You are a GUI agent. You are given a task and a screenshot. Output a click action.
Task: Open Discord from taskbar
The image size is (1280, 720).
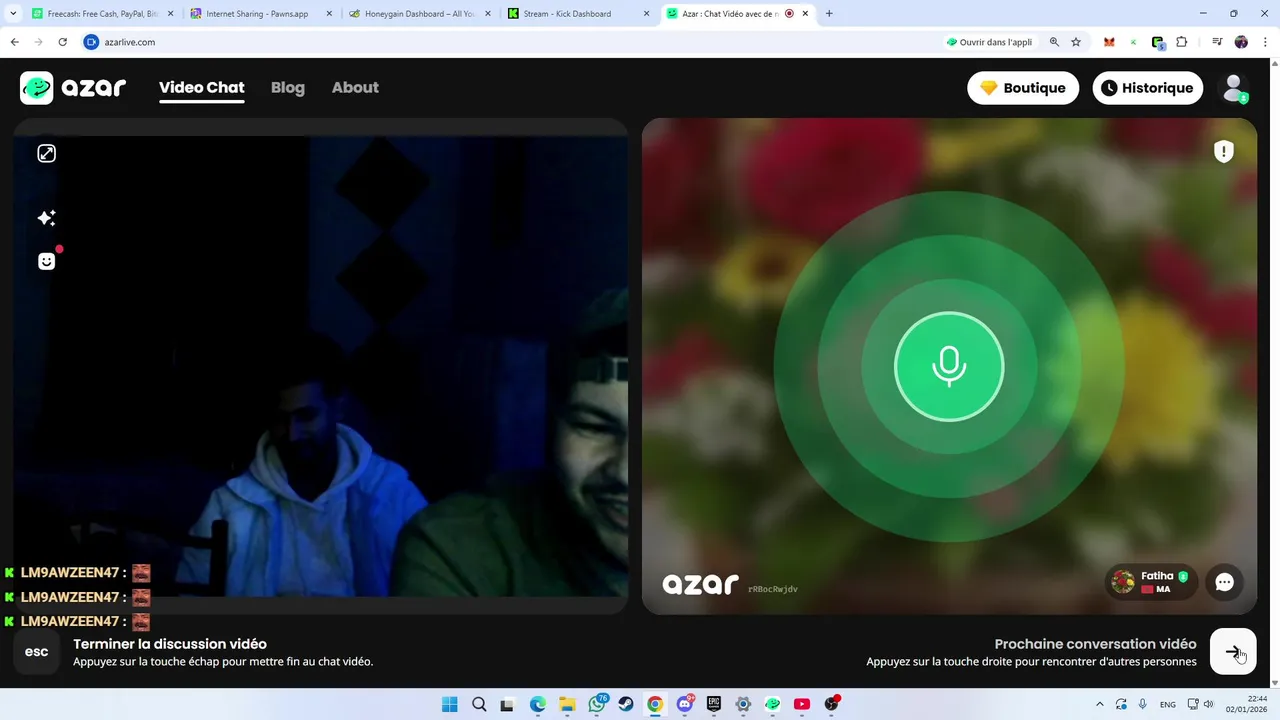[685, 704]
